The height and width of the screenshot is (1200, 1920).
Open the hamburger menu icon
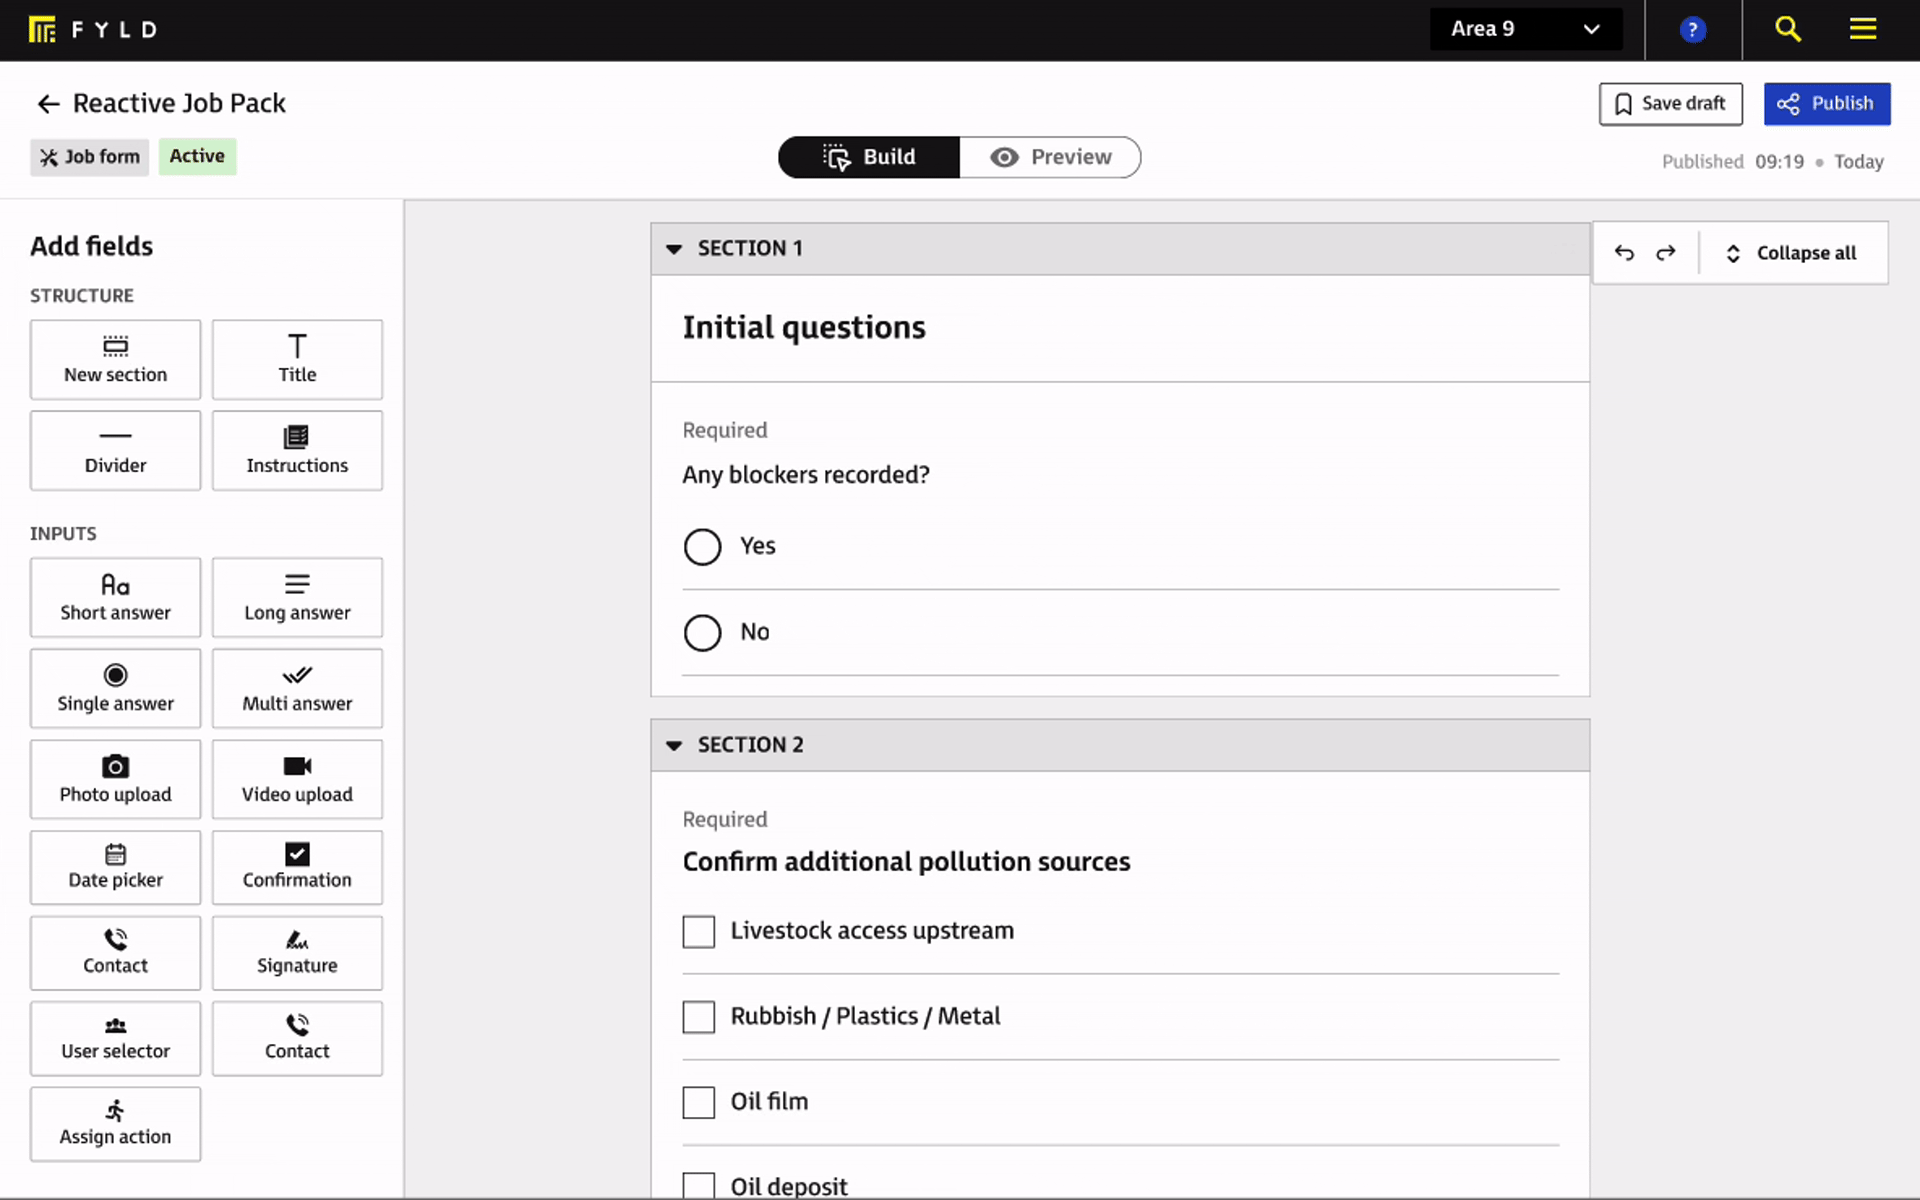(1862, 29)
